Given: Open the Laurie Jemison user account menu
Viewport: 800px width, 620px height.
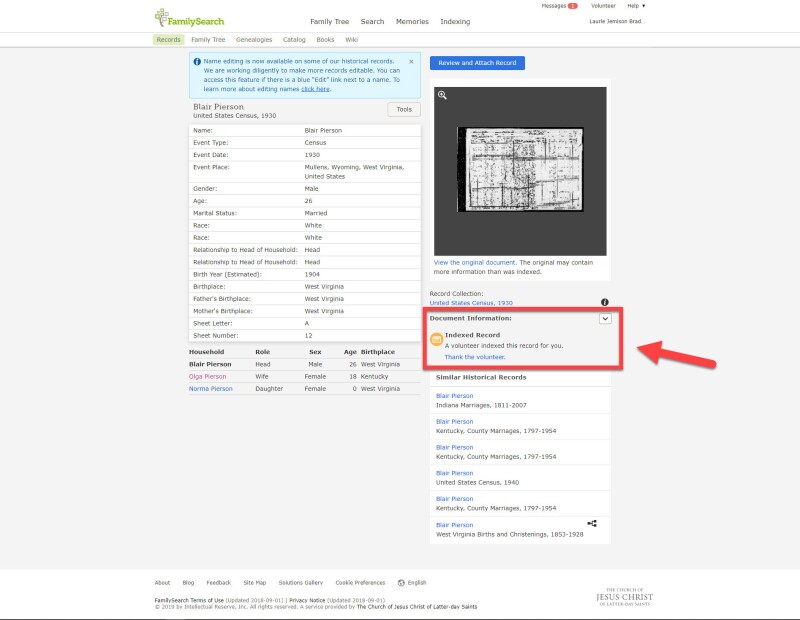Looking at the screenshot, I should pyautogui.click(x=617, y=21).
